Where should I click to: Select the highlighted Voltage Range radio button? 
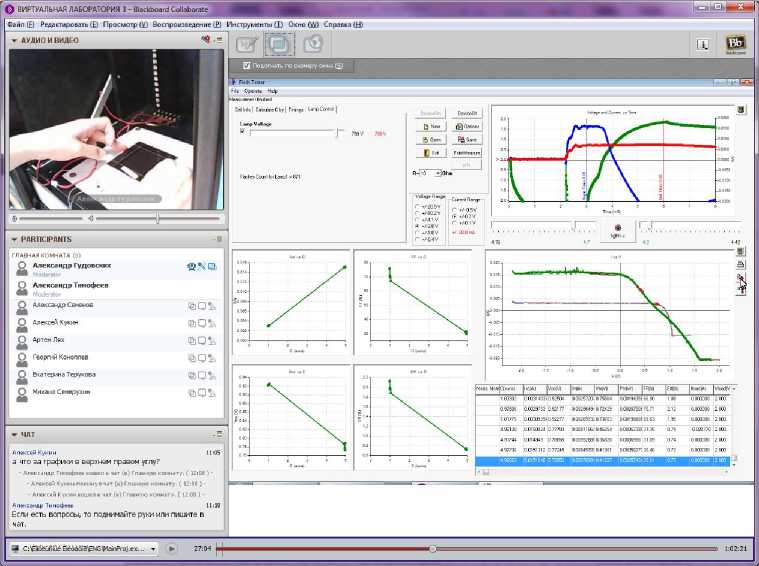click(418, 227)
